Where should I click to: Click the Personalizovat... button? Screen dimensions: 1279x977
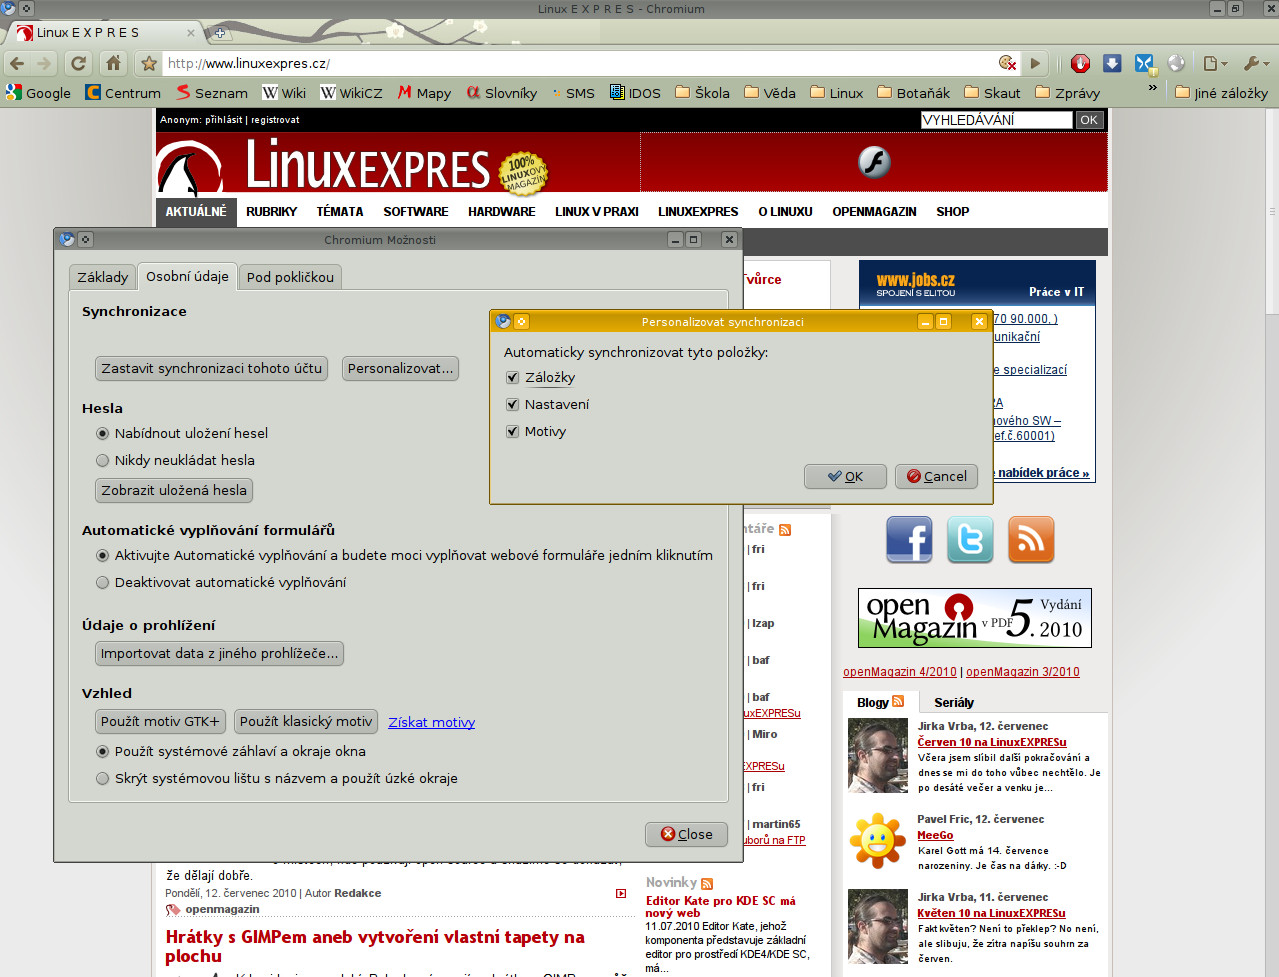pos(400,368)
